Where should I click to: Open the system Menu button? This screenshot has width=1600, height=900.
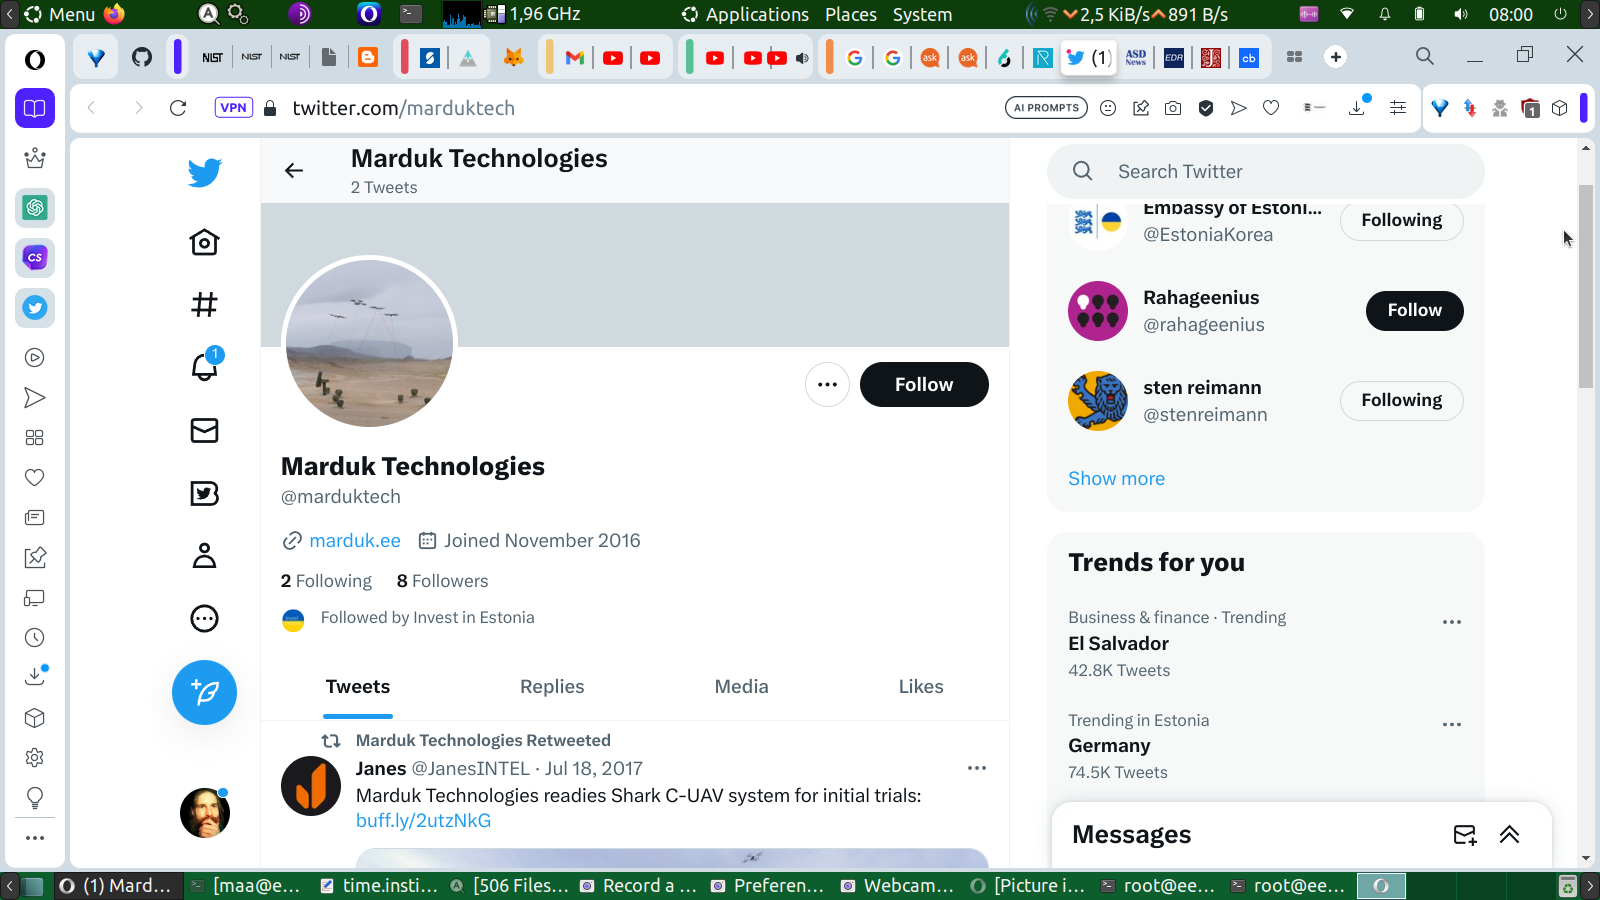[x=60, y=14]
